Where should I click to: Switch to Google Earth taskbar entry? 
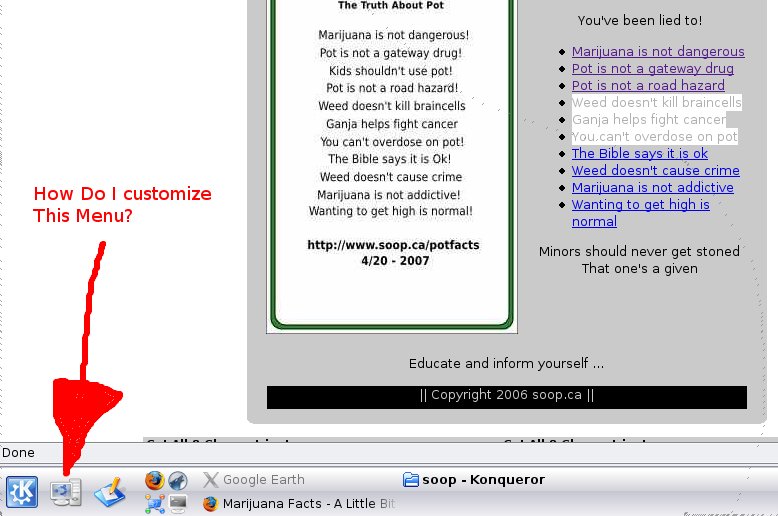coord(254,480)
